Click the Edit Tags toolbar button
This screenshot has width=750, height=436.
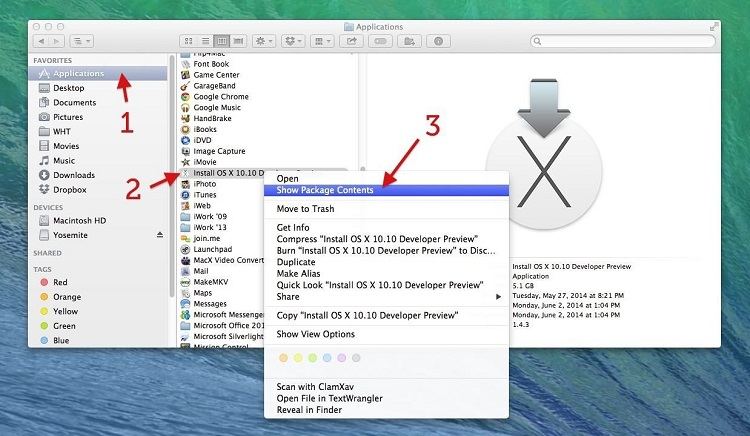pos(380,41)
